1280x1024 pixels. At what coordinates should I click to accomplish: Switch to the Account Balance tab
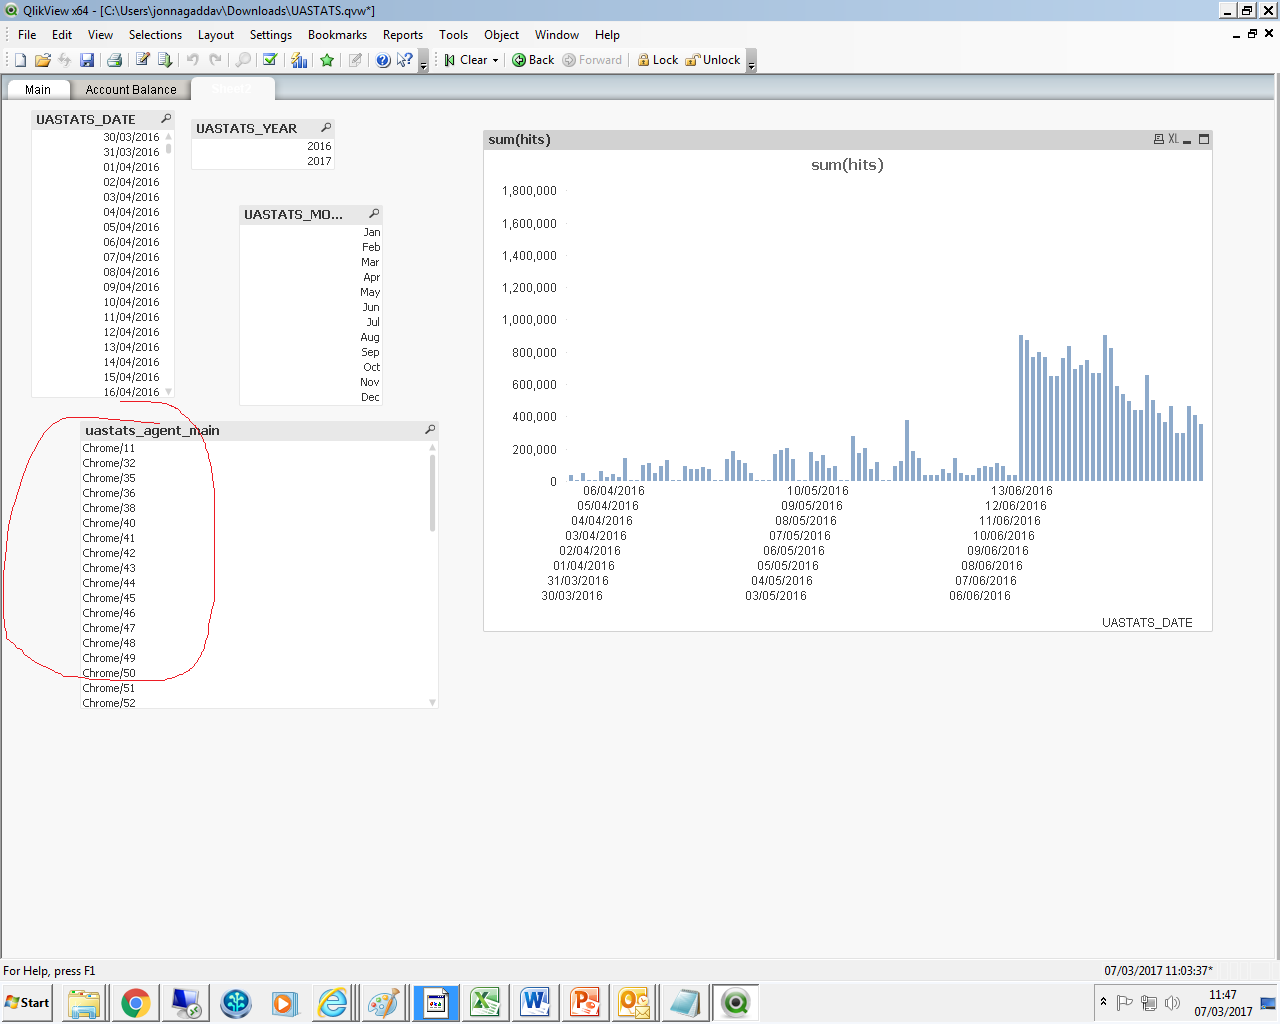pos(130,90)
